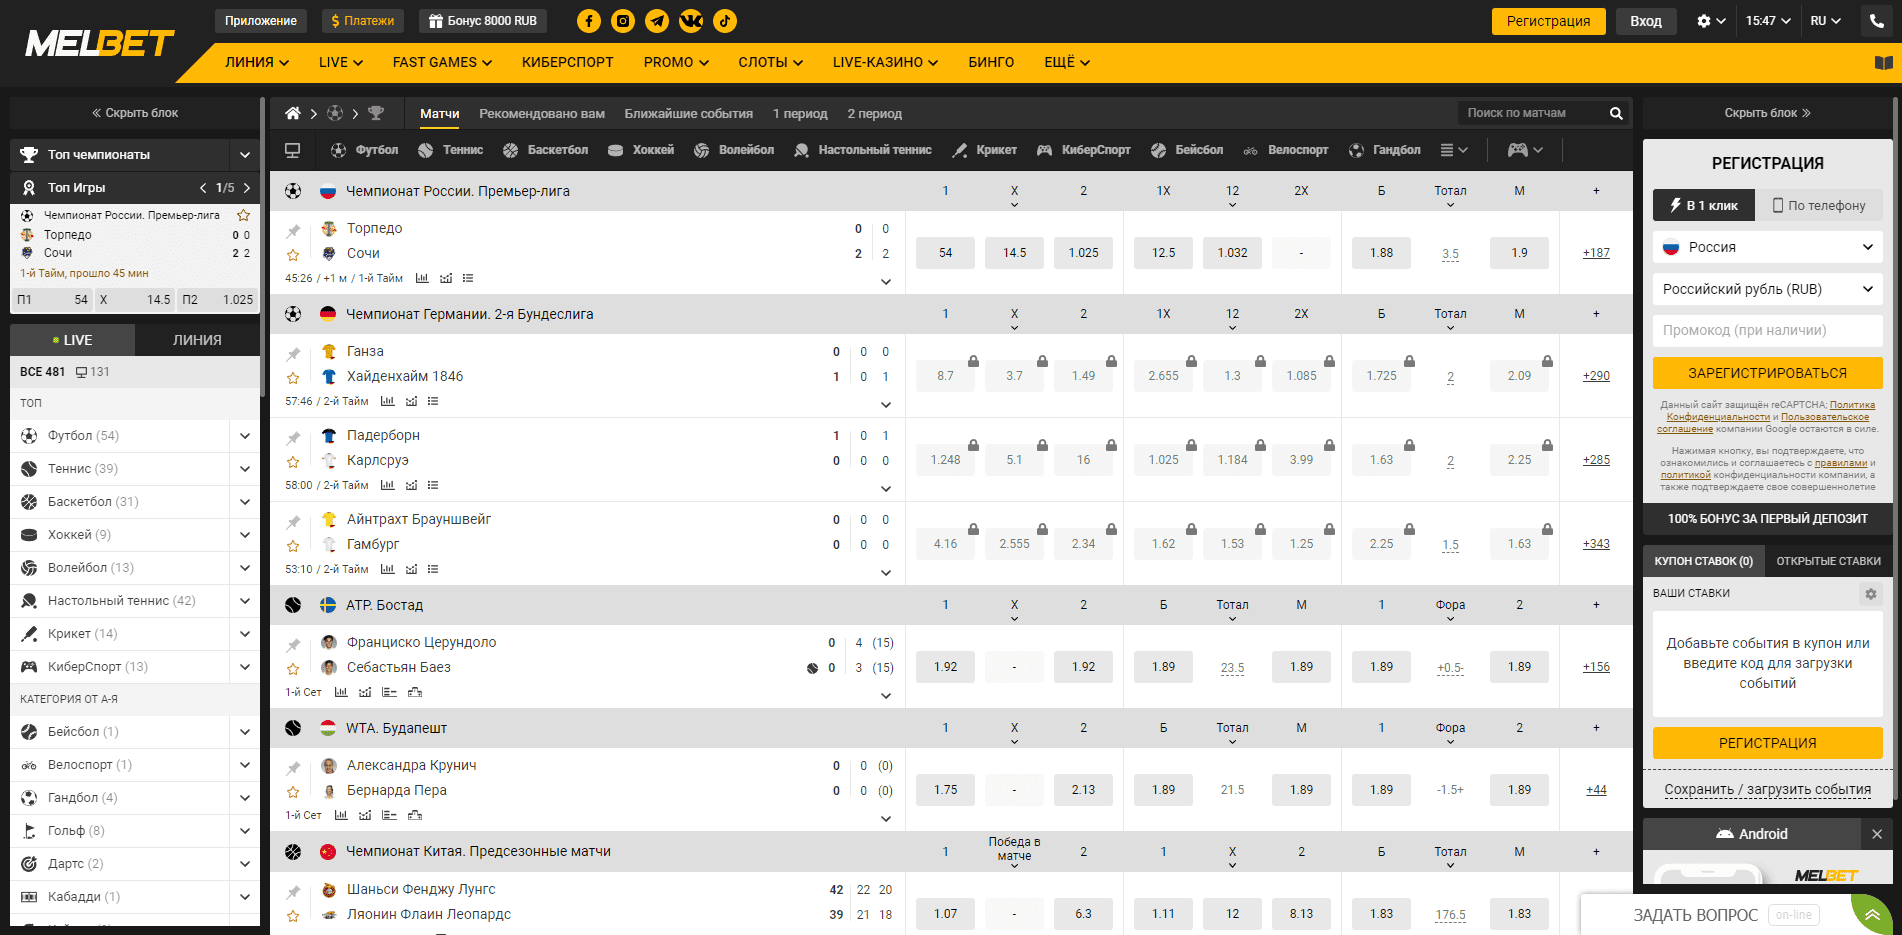1902x935 pixels.
Task: Close the Android app banner
Action: (1877, 834)
